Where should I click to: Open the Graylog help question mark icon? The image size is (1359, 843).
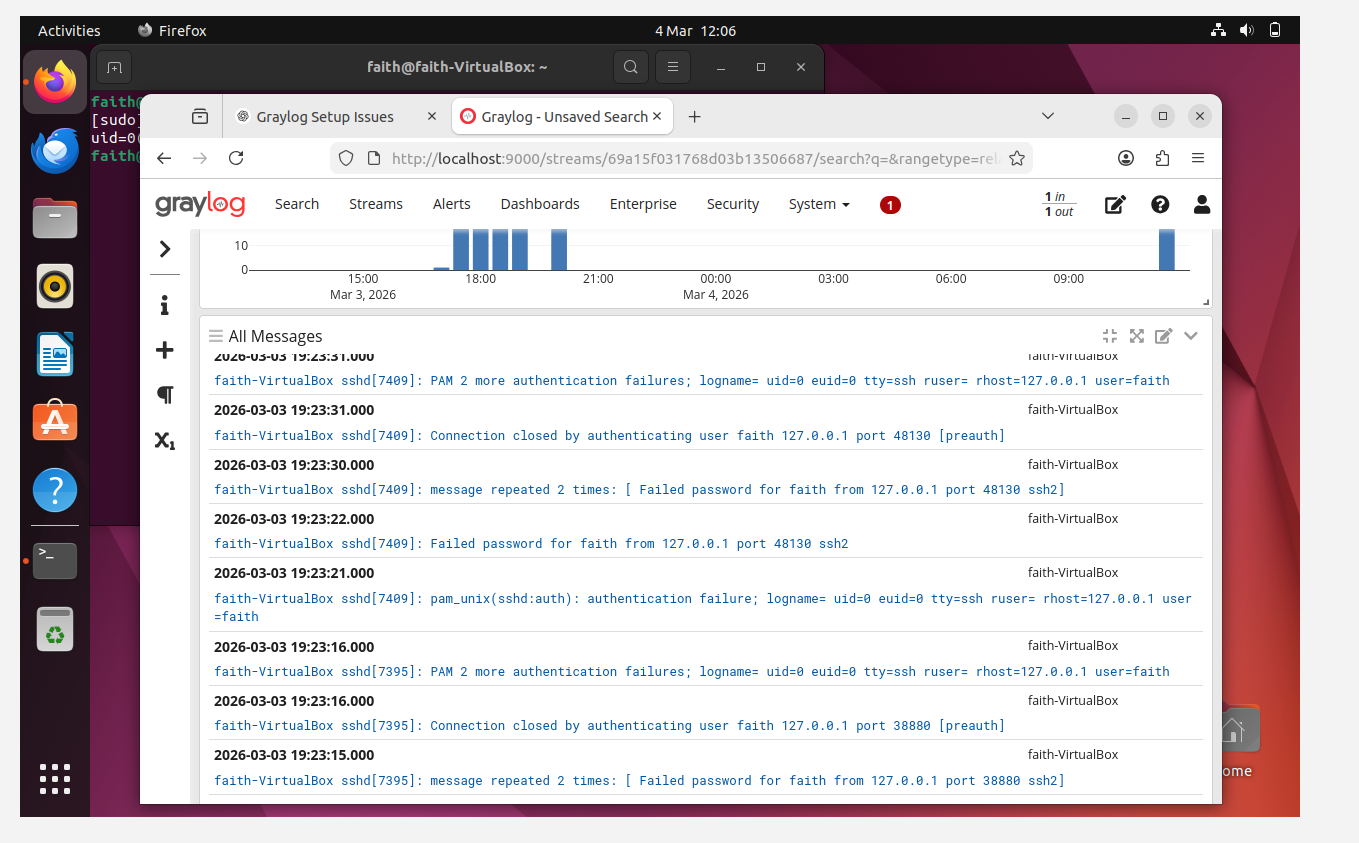tap(1160, 204)
